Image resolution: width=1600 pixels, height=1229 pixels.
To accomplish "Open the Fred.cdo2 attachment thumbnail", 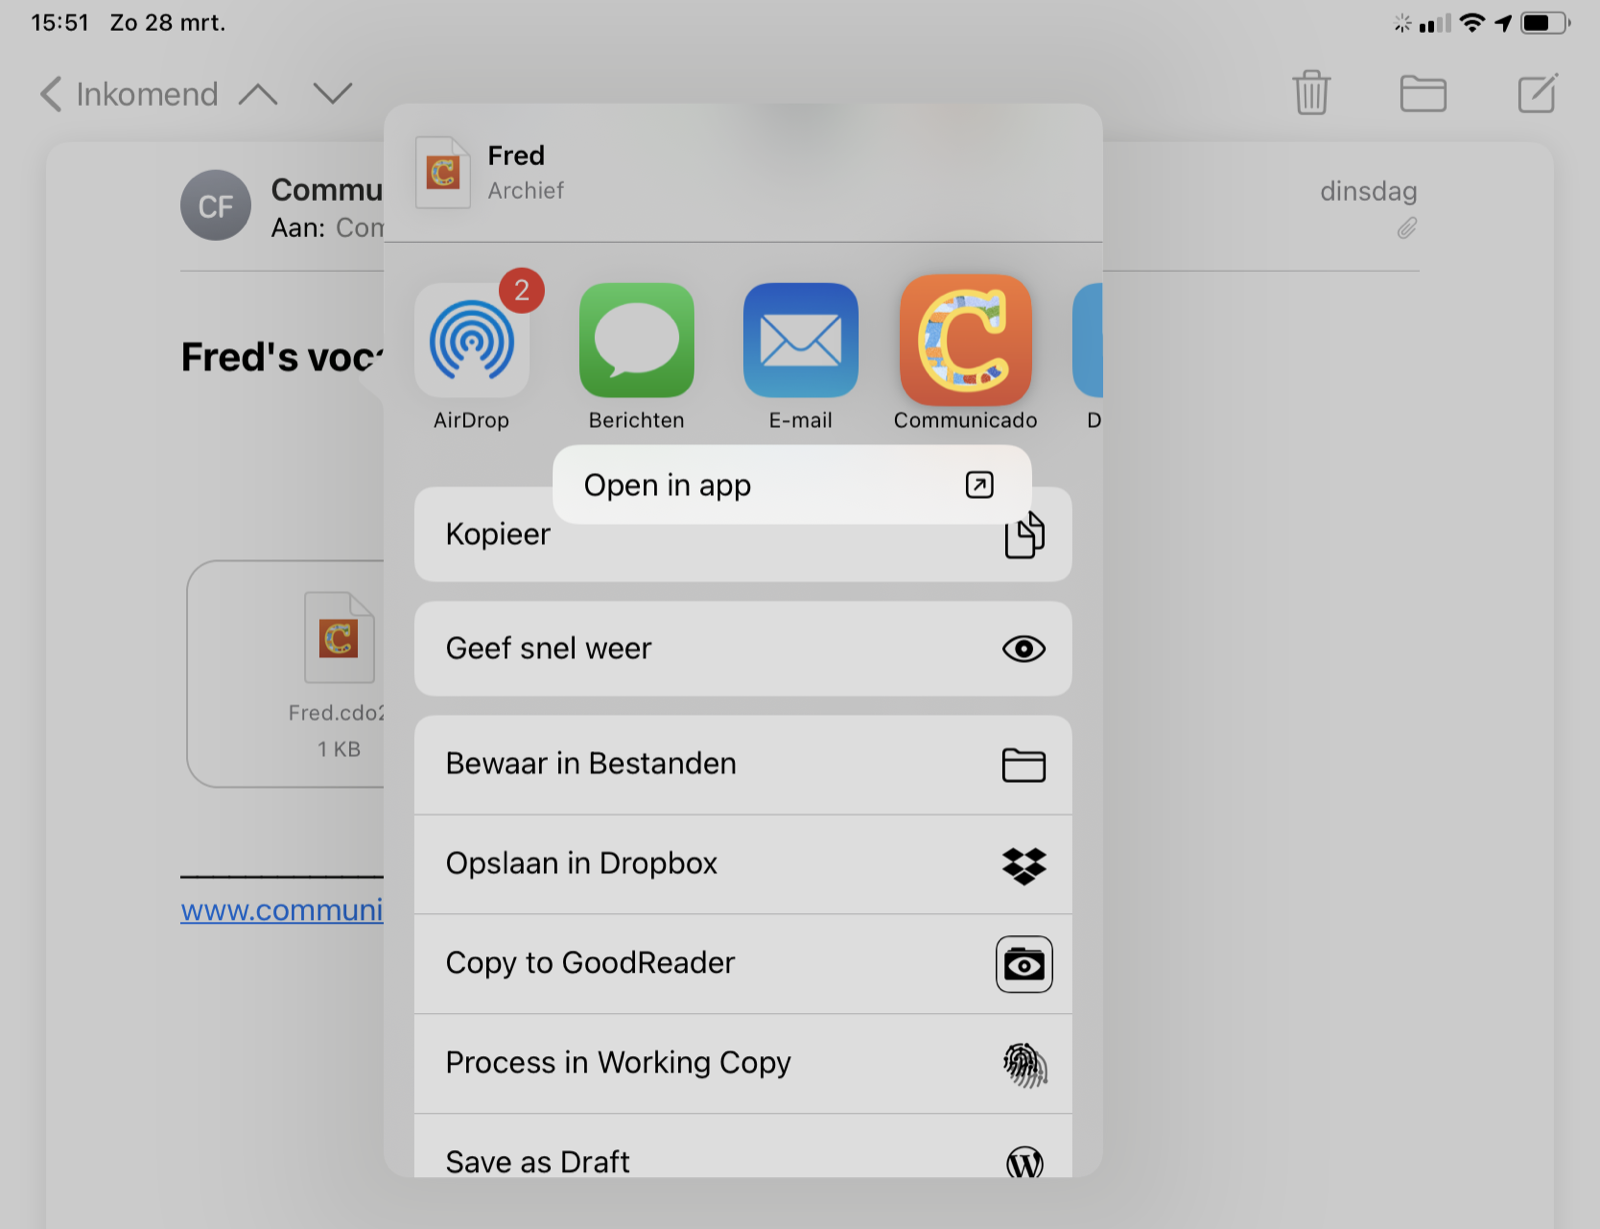I will pyautogui.click(x=287, y=673).
